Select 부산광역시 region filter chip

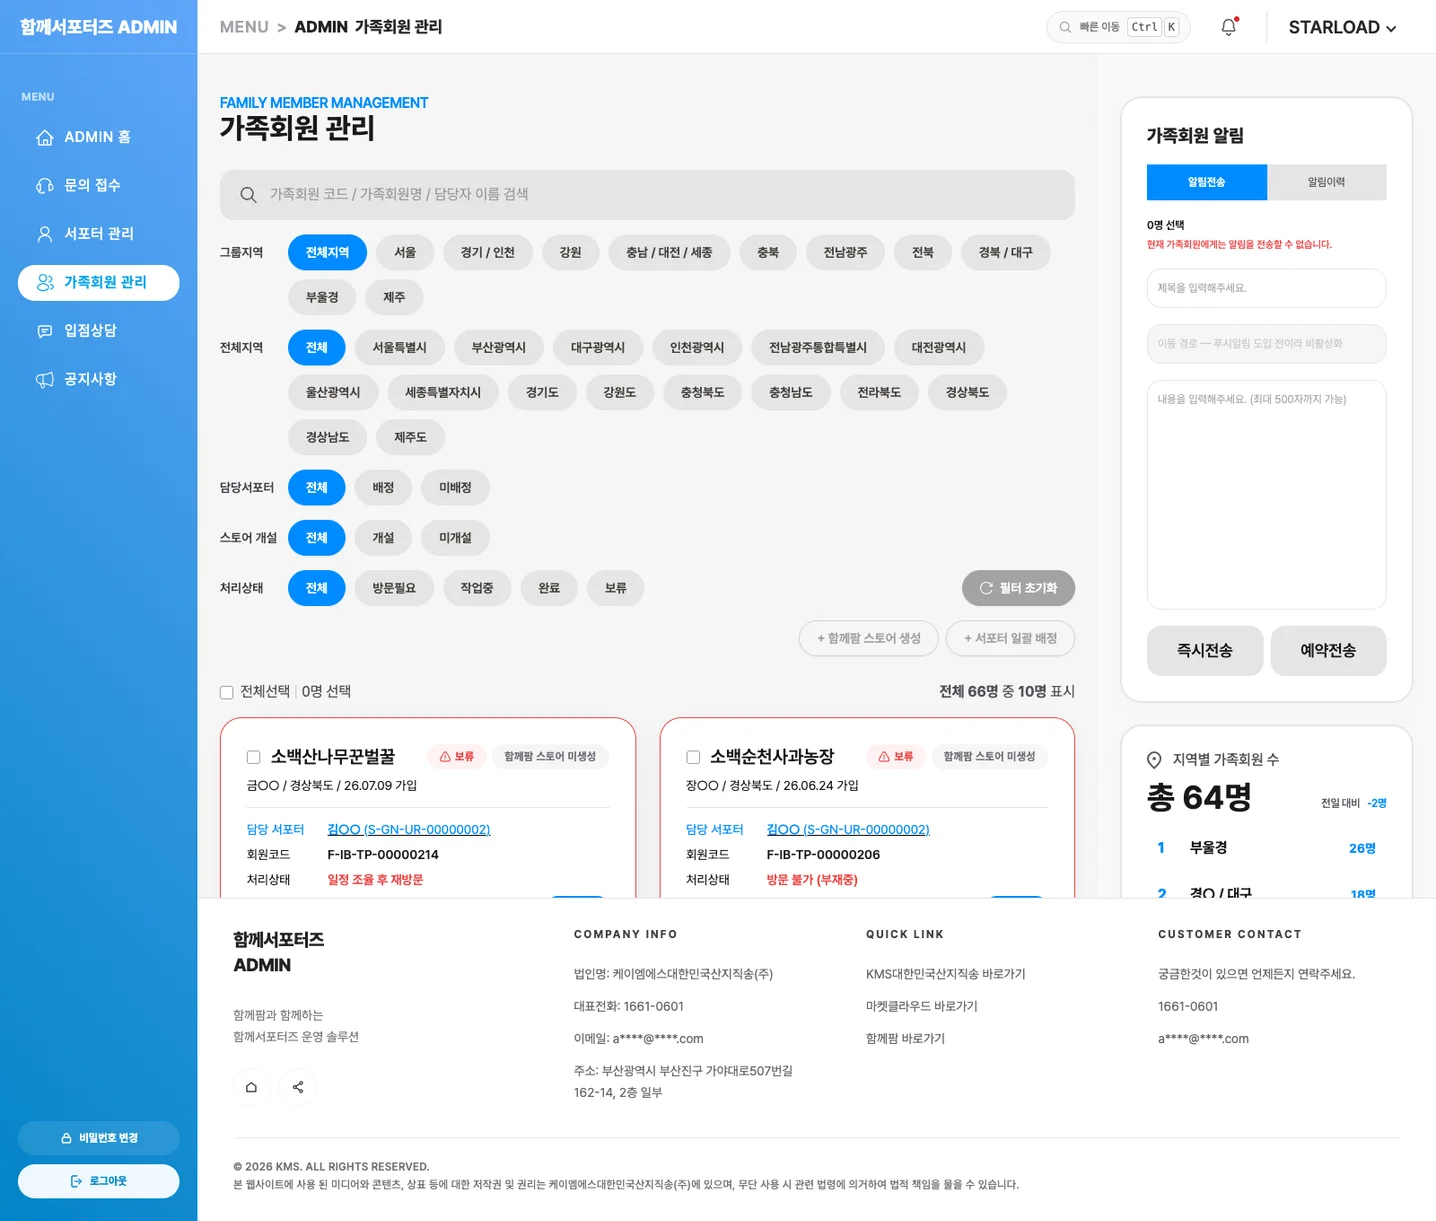(x=499, y=347)
